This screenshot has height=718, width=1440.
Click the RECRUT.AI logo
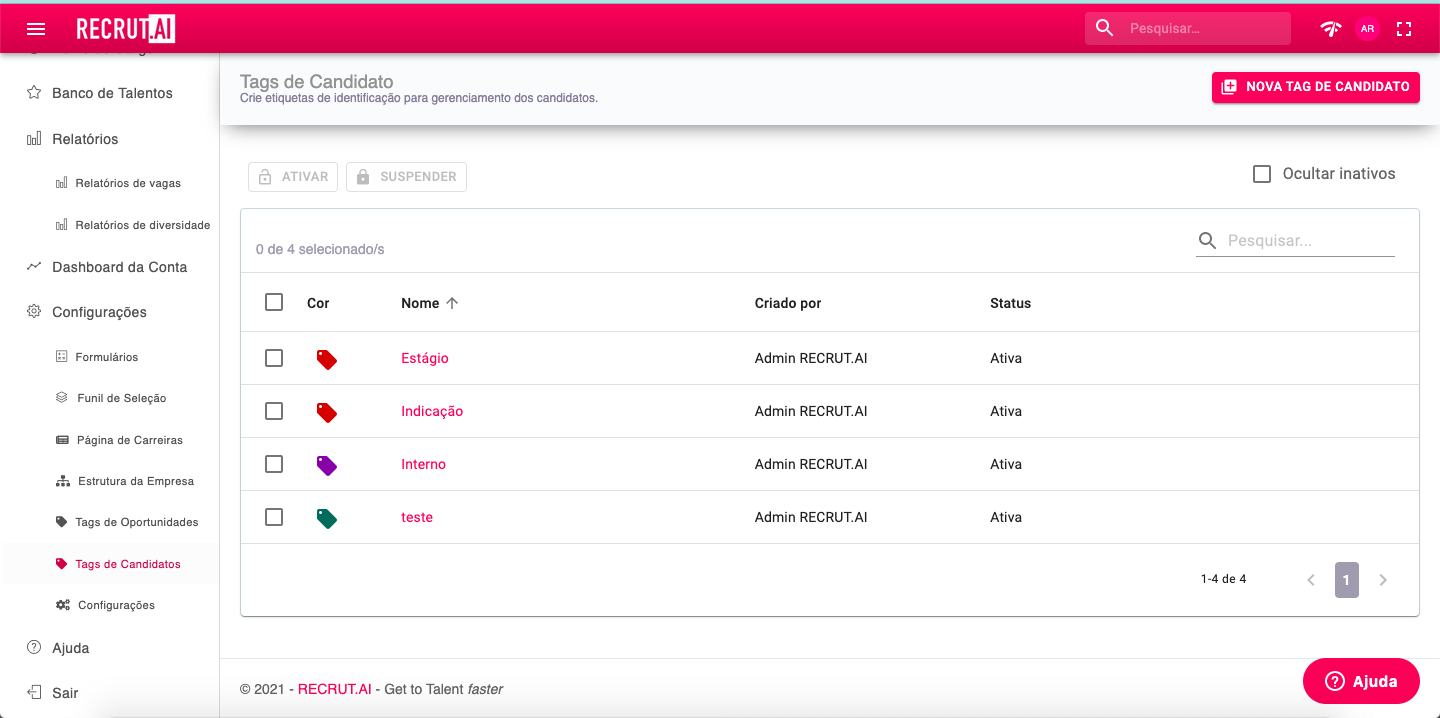point(126,29)
